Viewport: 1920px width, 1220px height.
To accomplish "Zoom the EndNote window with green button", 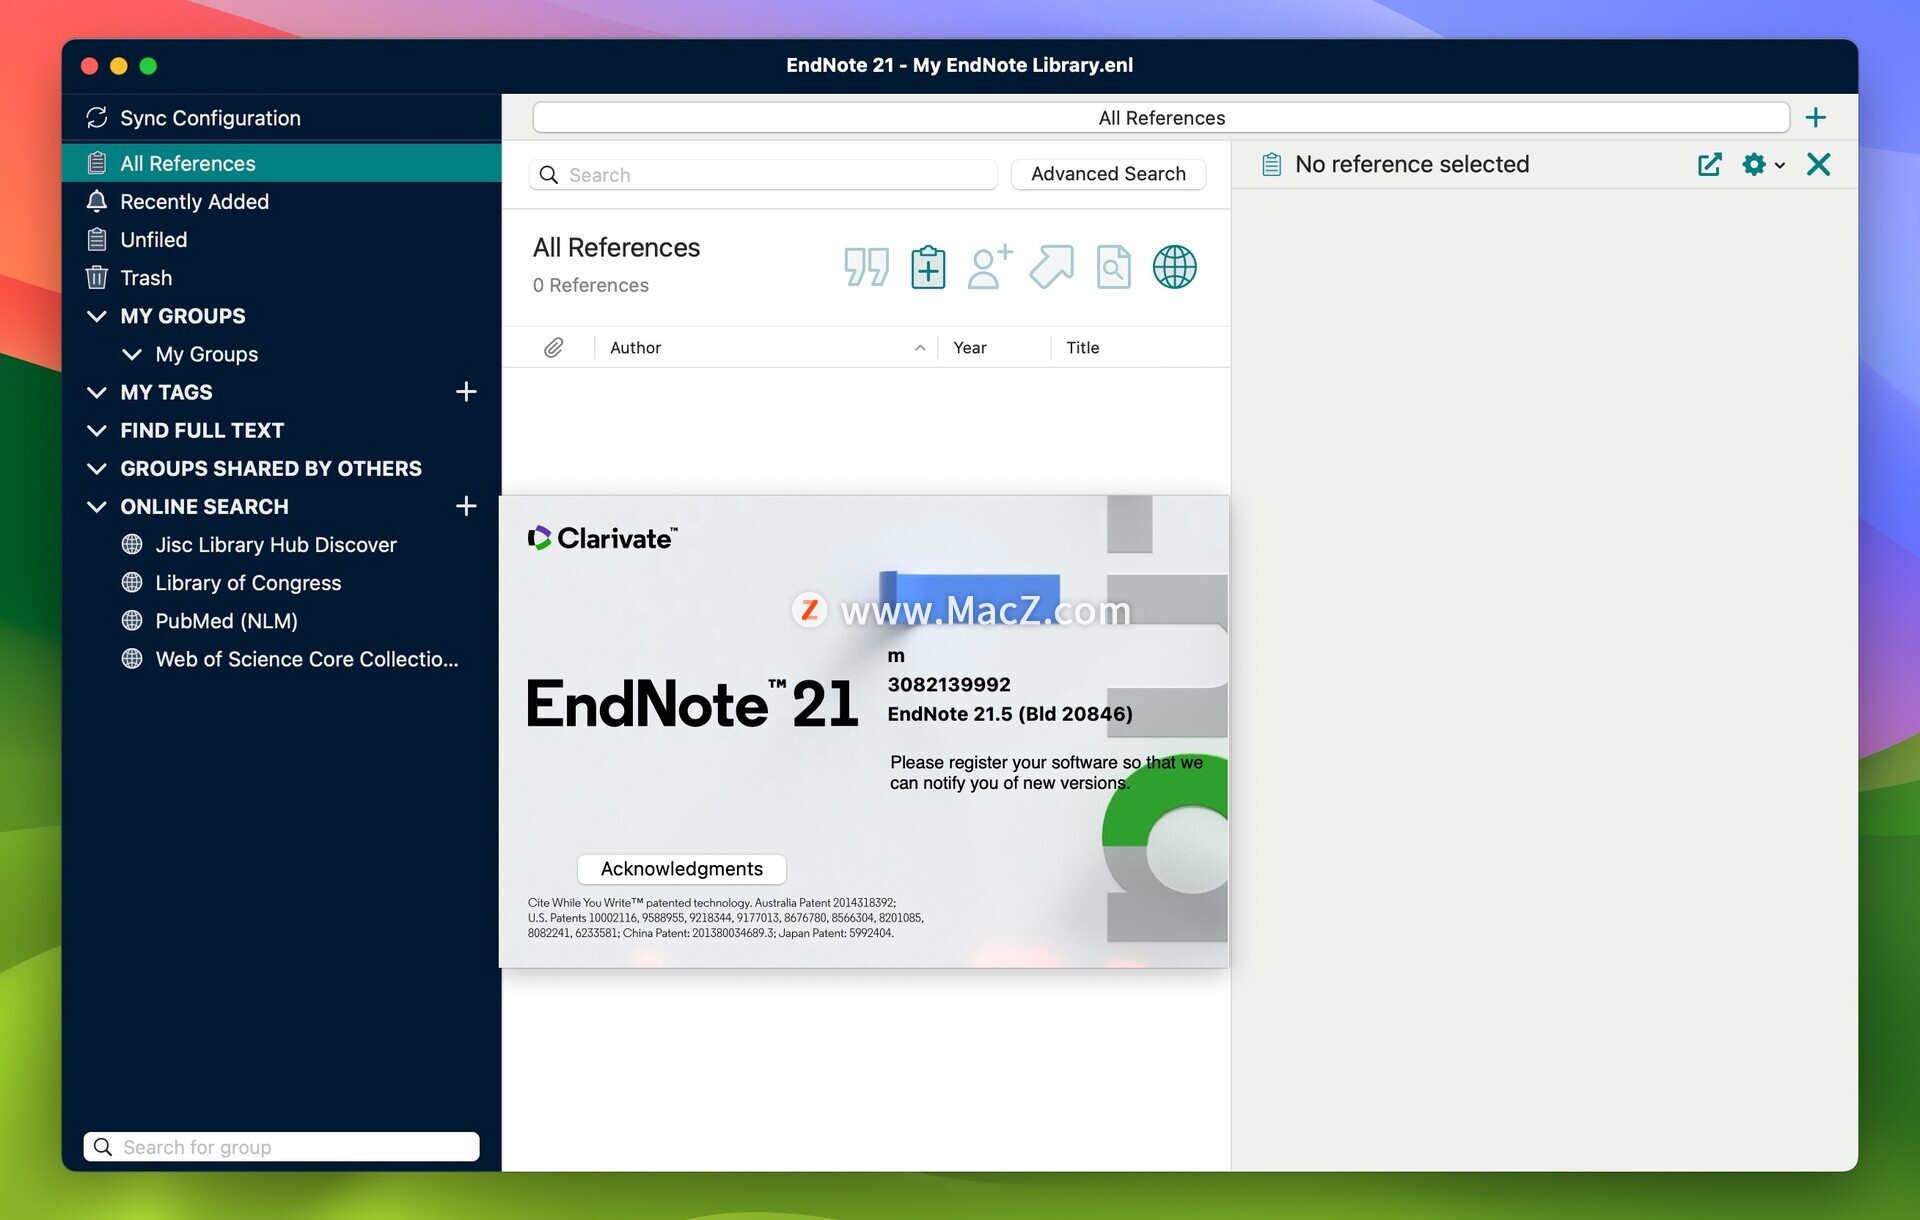I will (148, 66).
